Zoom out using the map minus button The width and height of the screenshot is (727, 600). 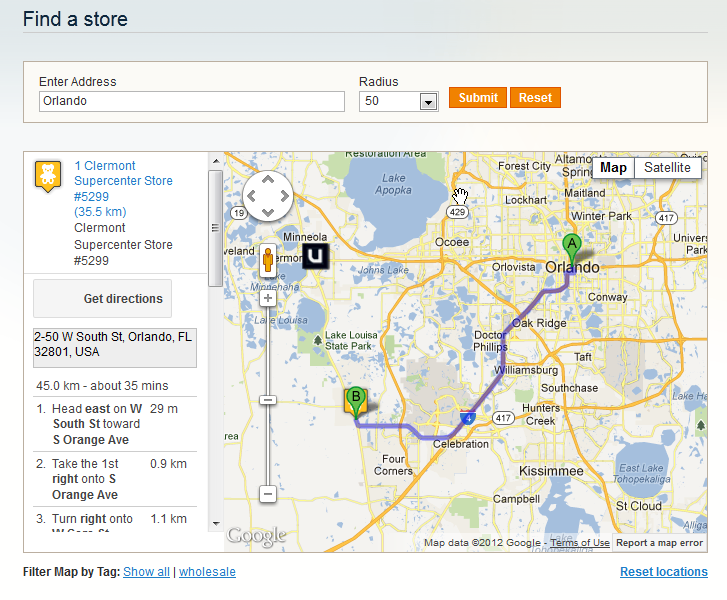point(268,494)
